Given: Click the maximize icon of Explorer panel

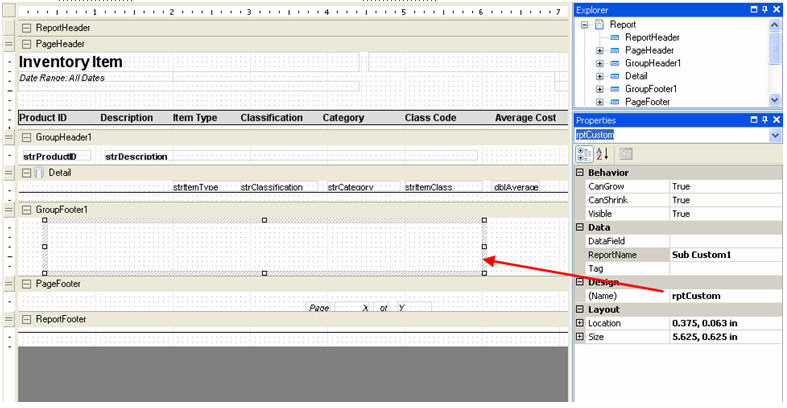Looking at the screenshot, I should [x=750, y=9].
